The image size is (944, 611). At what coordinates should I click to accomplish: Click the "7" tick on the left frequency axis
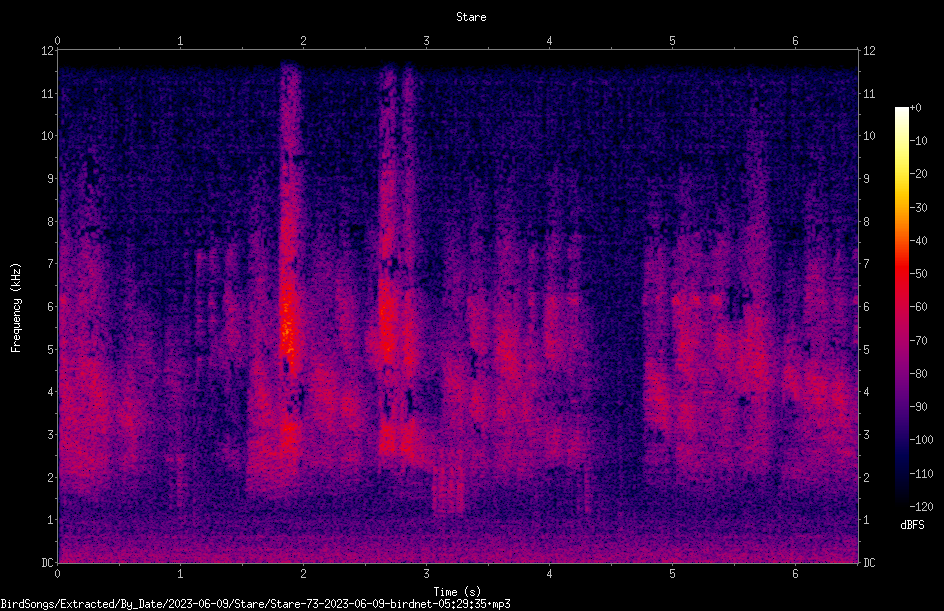click(50, 264)
